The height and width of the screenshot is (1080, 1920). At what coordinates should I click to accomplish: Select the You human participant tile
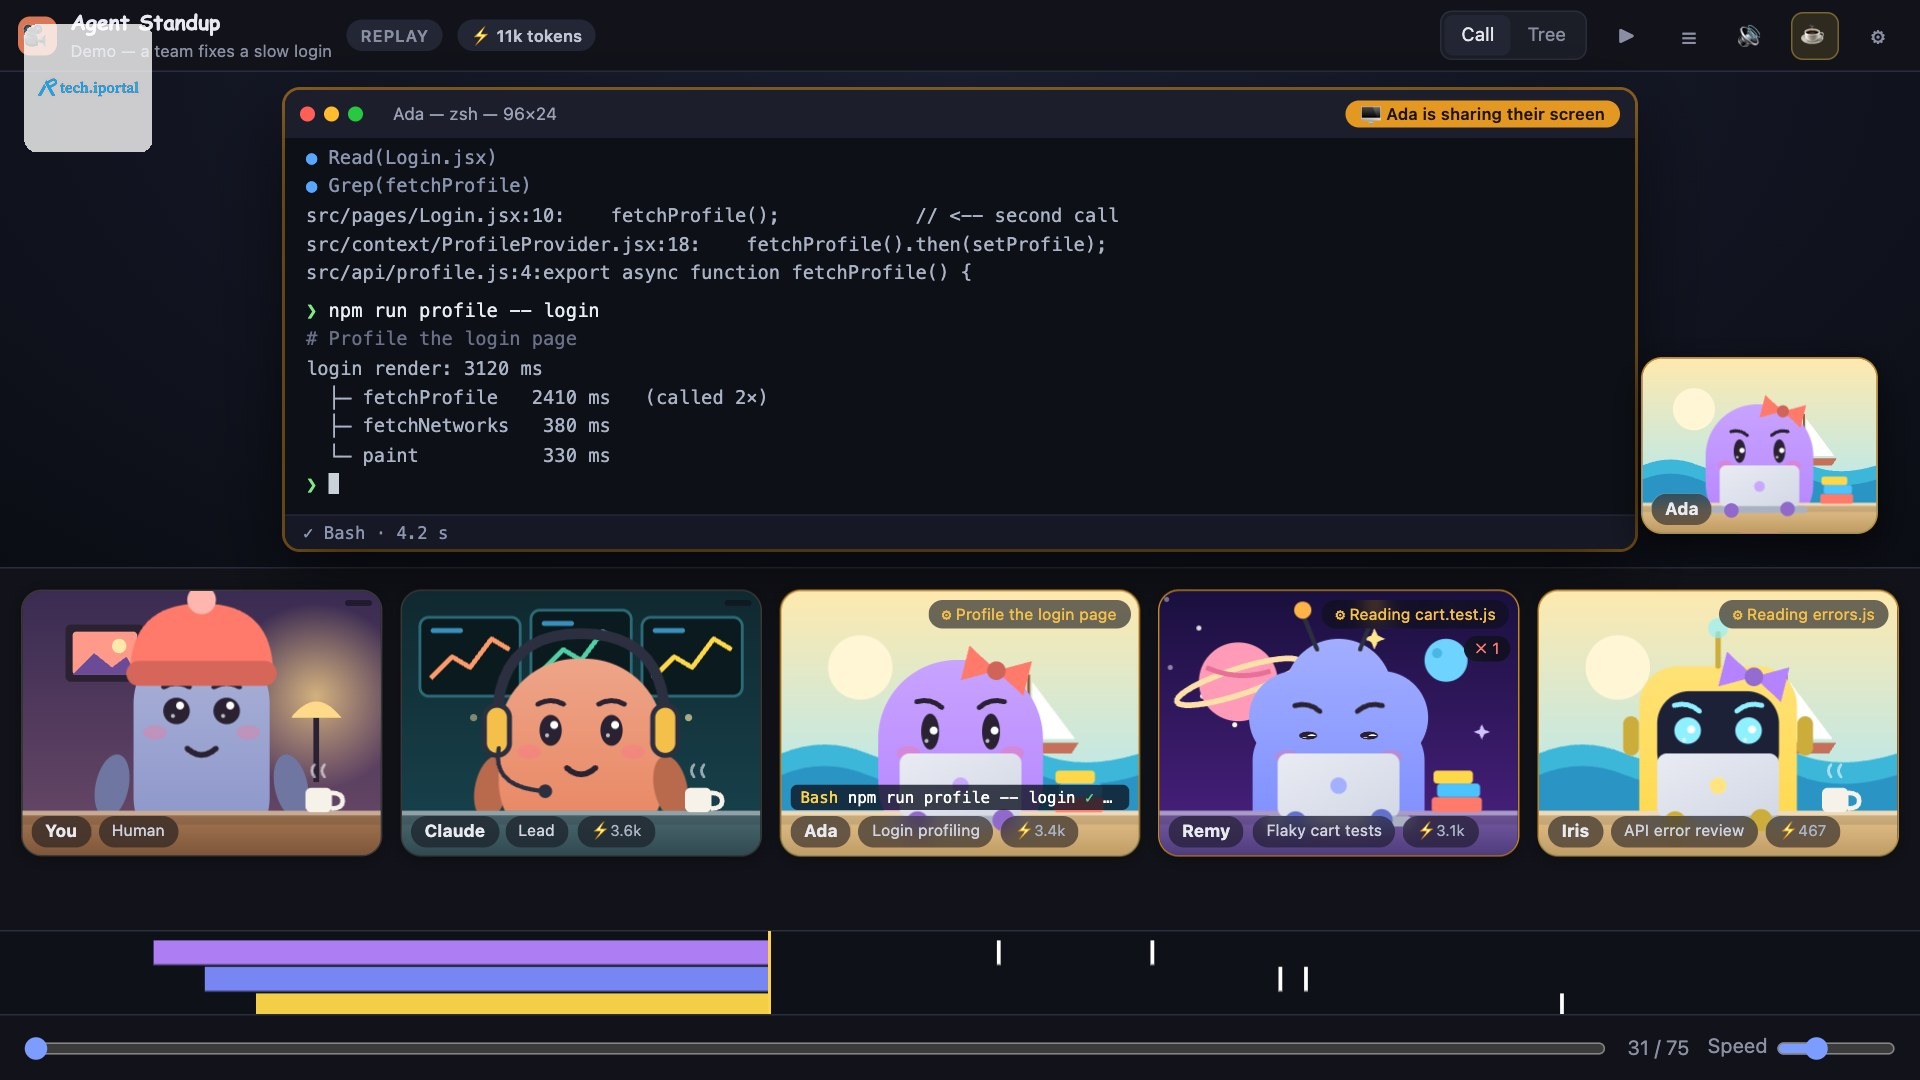(201, 722)
